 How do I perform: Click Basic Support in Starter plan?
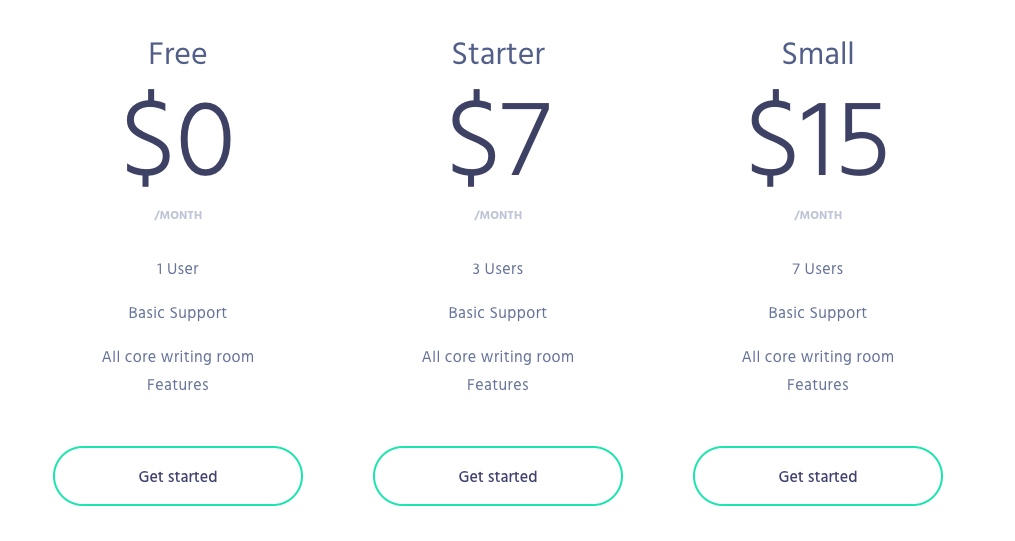pos(497,313)
